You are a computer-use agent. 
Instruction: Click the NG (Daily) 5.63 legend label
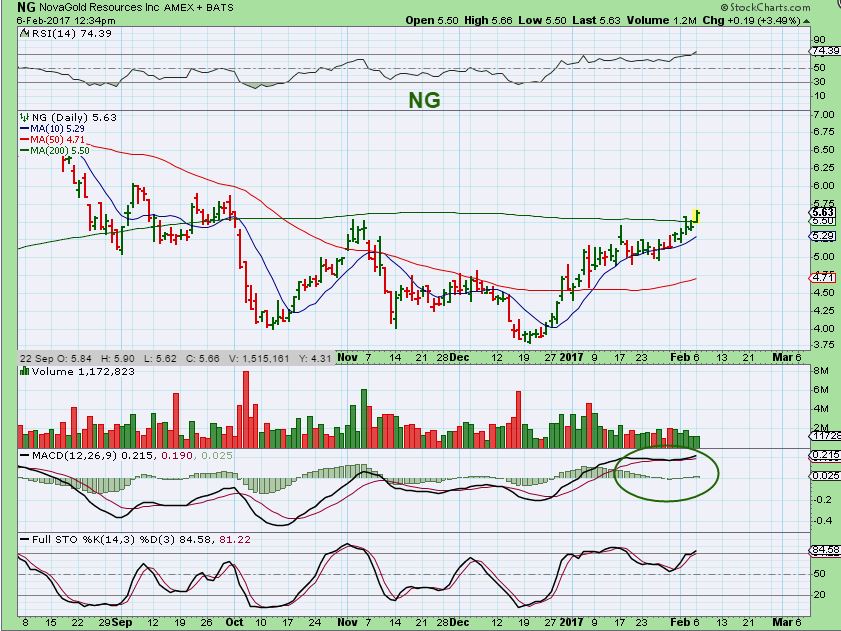[74, 118]
